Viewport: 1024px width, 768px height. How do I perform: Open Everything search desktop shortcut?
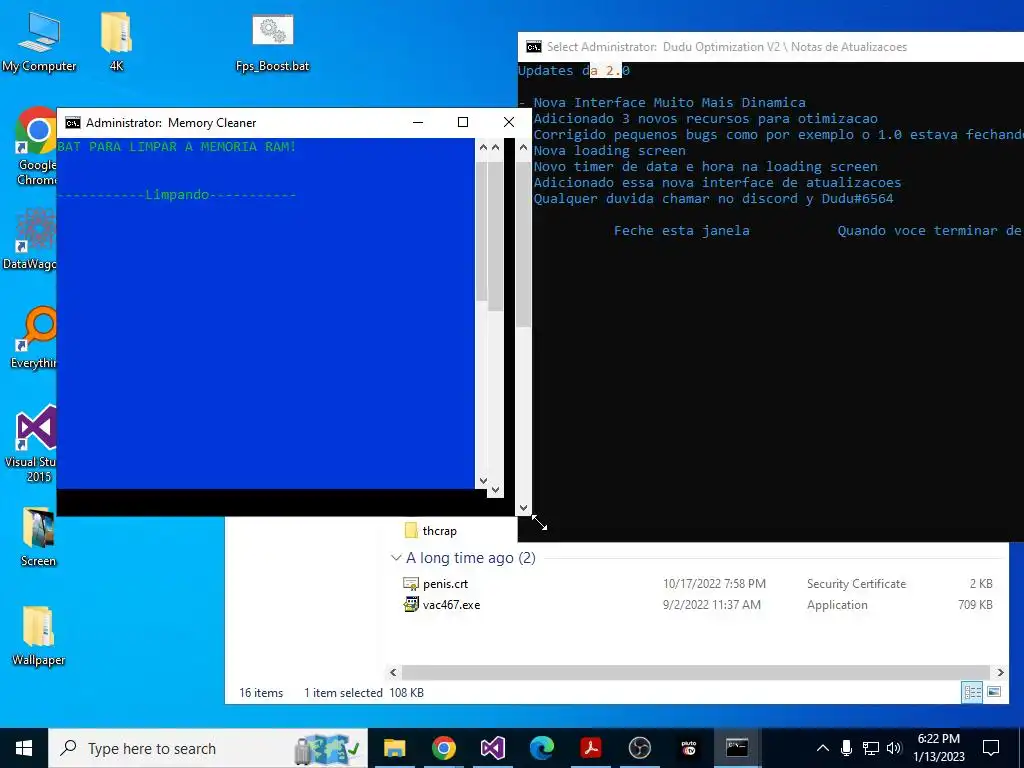34,337
